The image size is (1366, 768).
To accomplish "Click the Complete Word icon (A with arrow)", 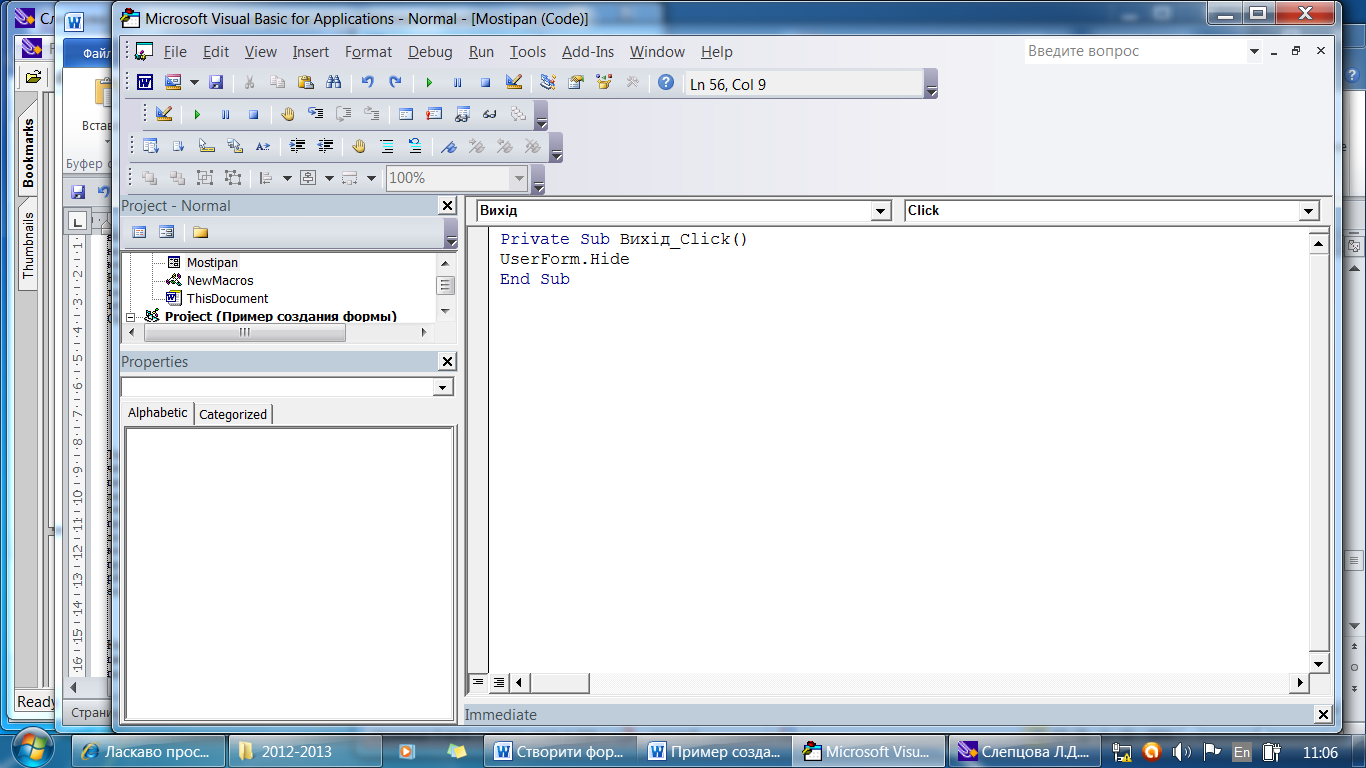I will tap(263, 146).
